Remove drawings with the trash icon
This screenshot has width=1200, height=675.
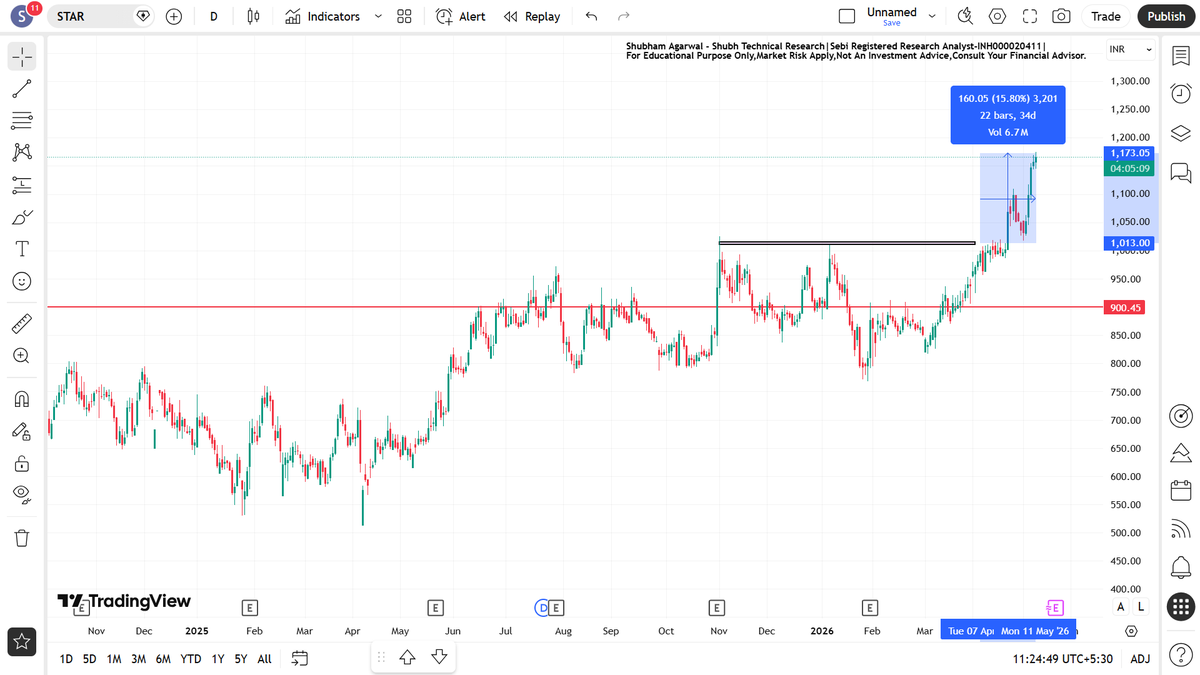point(22,538)
